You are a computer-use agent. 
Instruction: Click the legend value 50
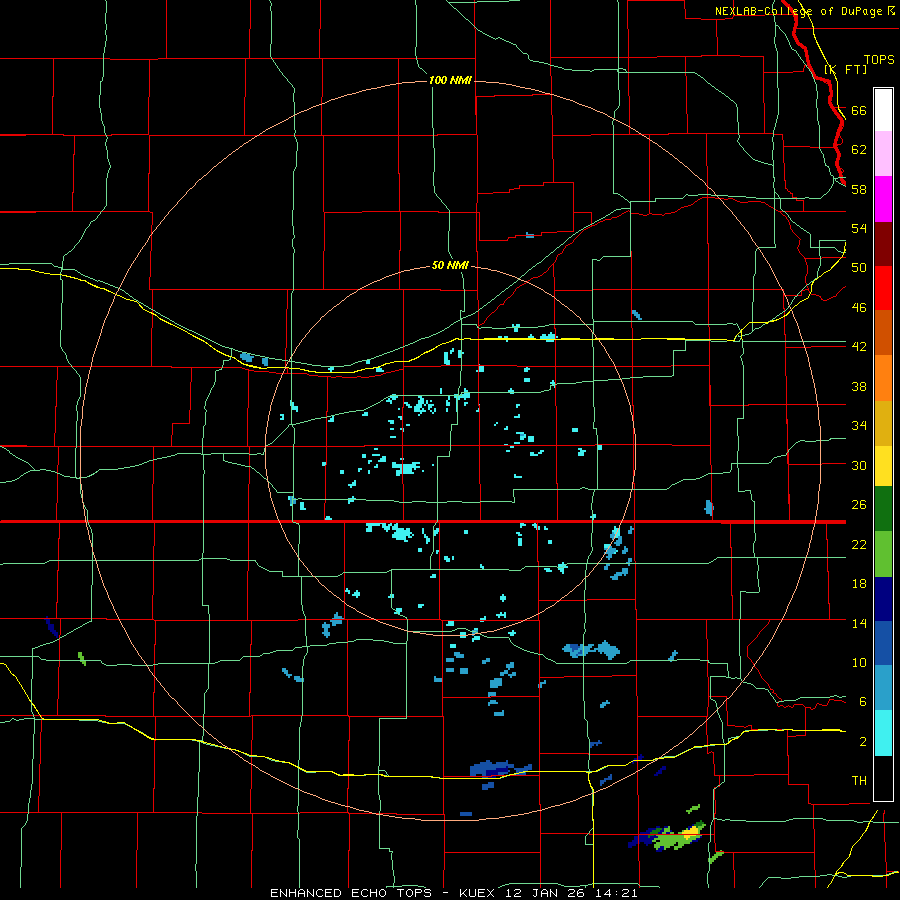[859, 267]
